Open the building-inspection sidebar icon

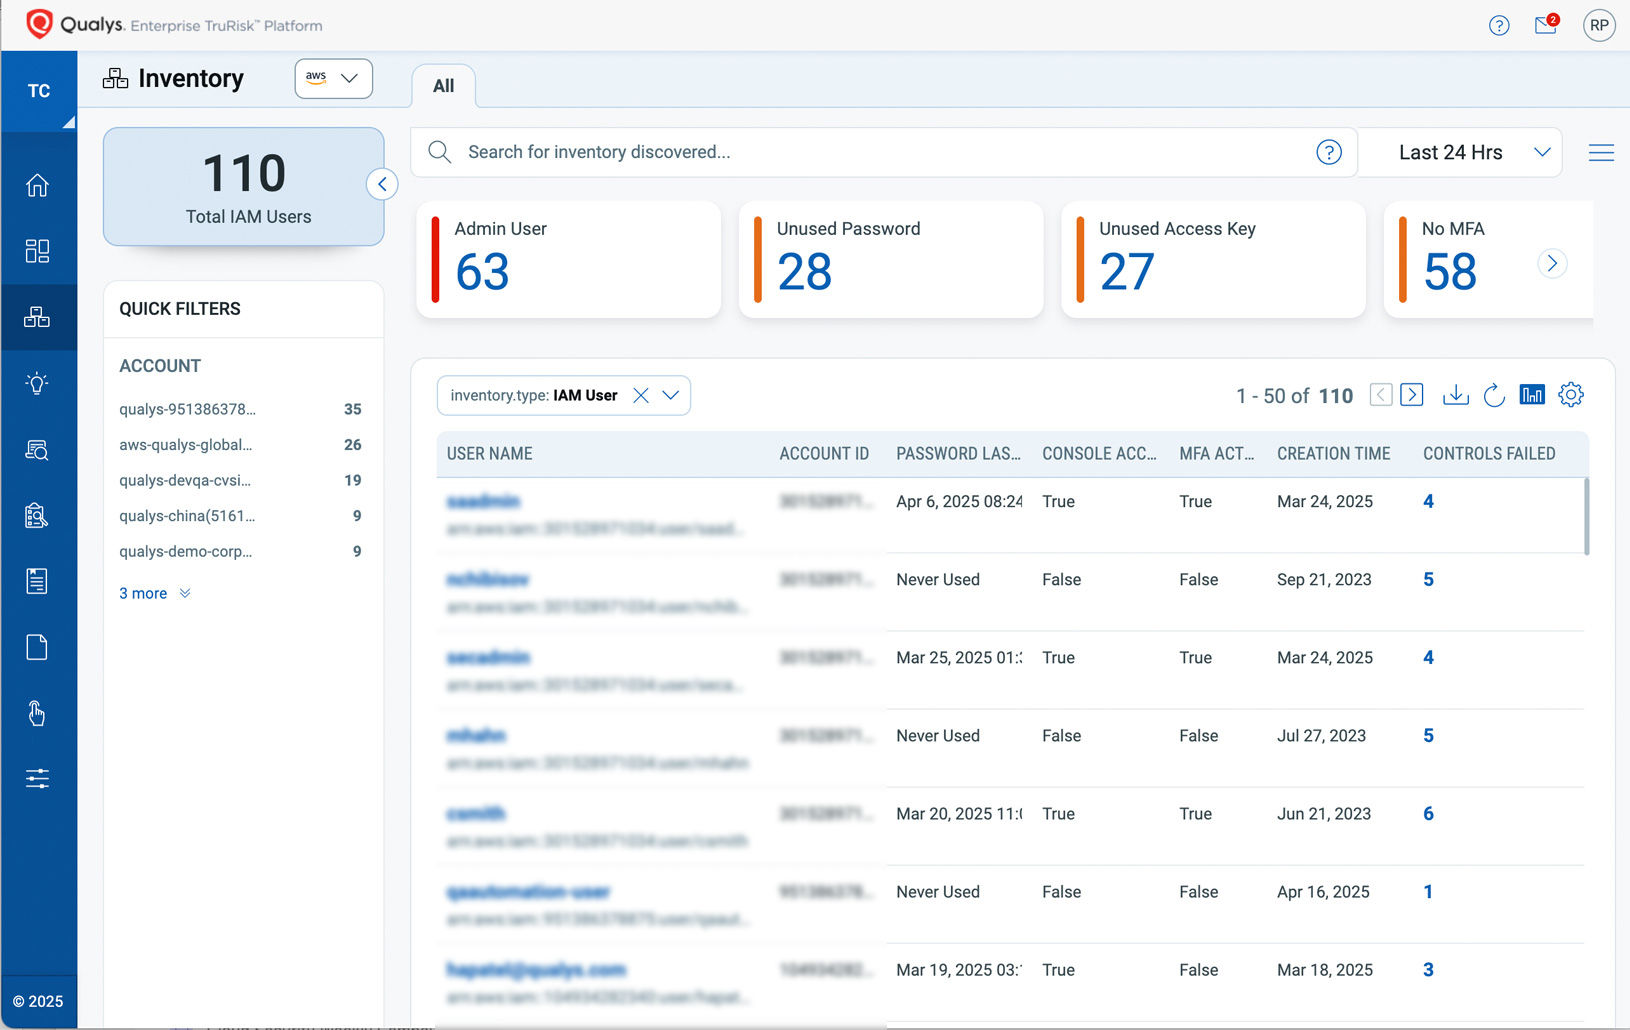coord(37,516)
